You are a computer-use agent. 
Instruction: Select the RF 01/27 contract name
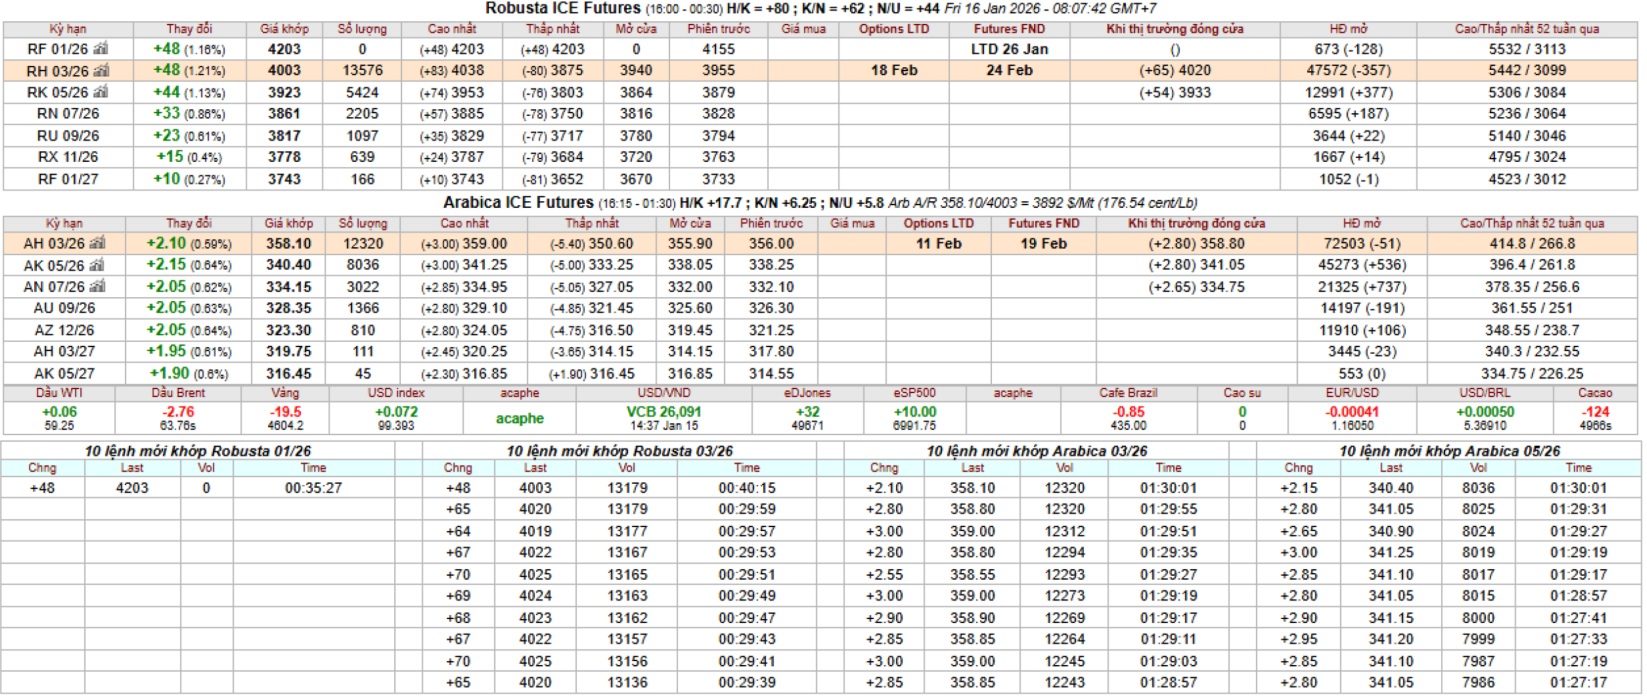pos(68,179)
